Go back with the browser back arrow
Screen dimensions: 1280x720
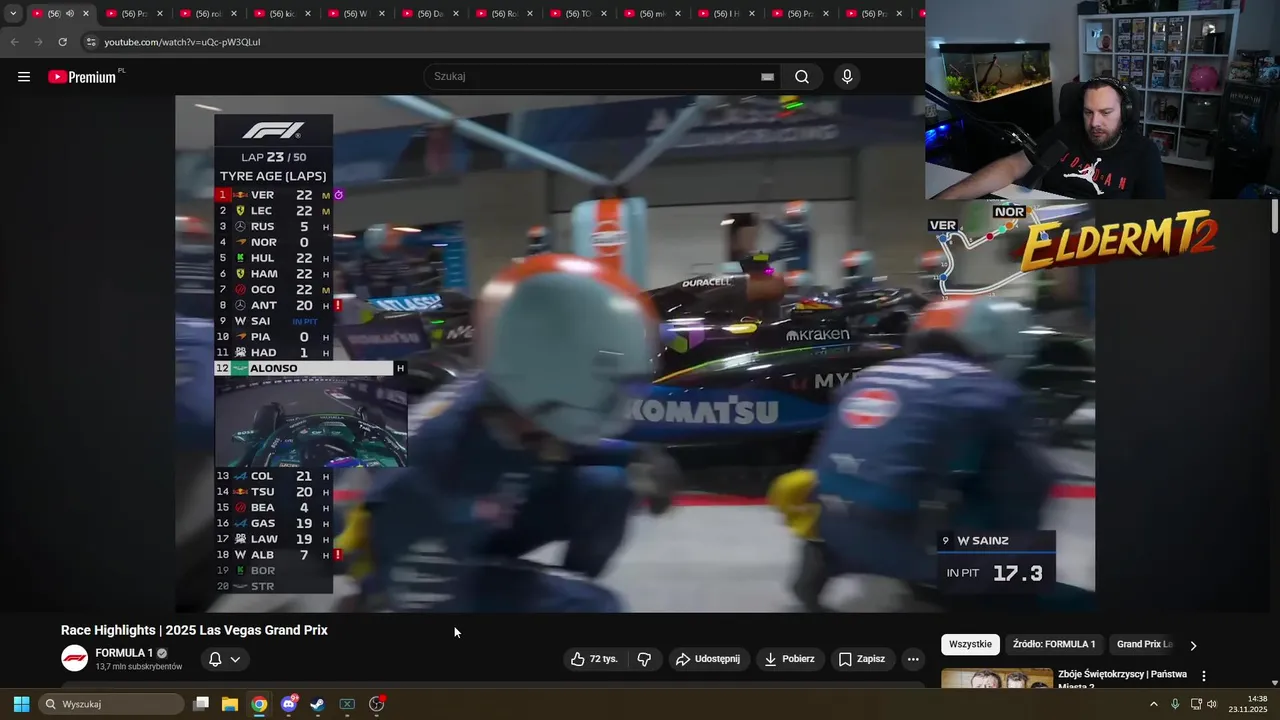[x=14, y=42]
